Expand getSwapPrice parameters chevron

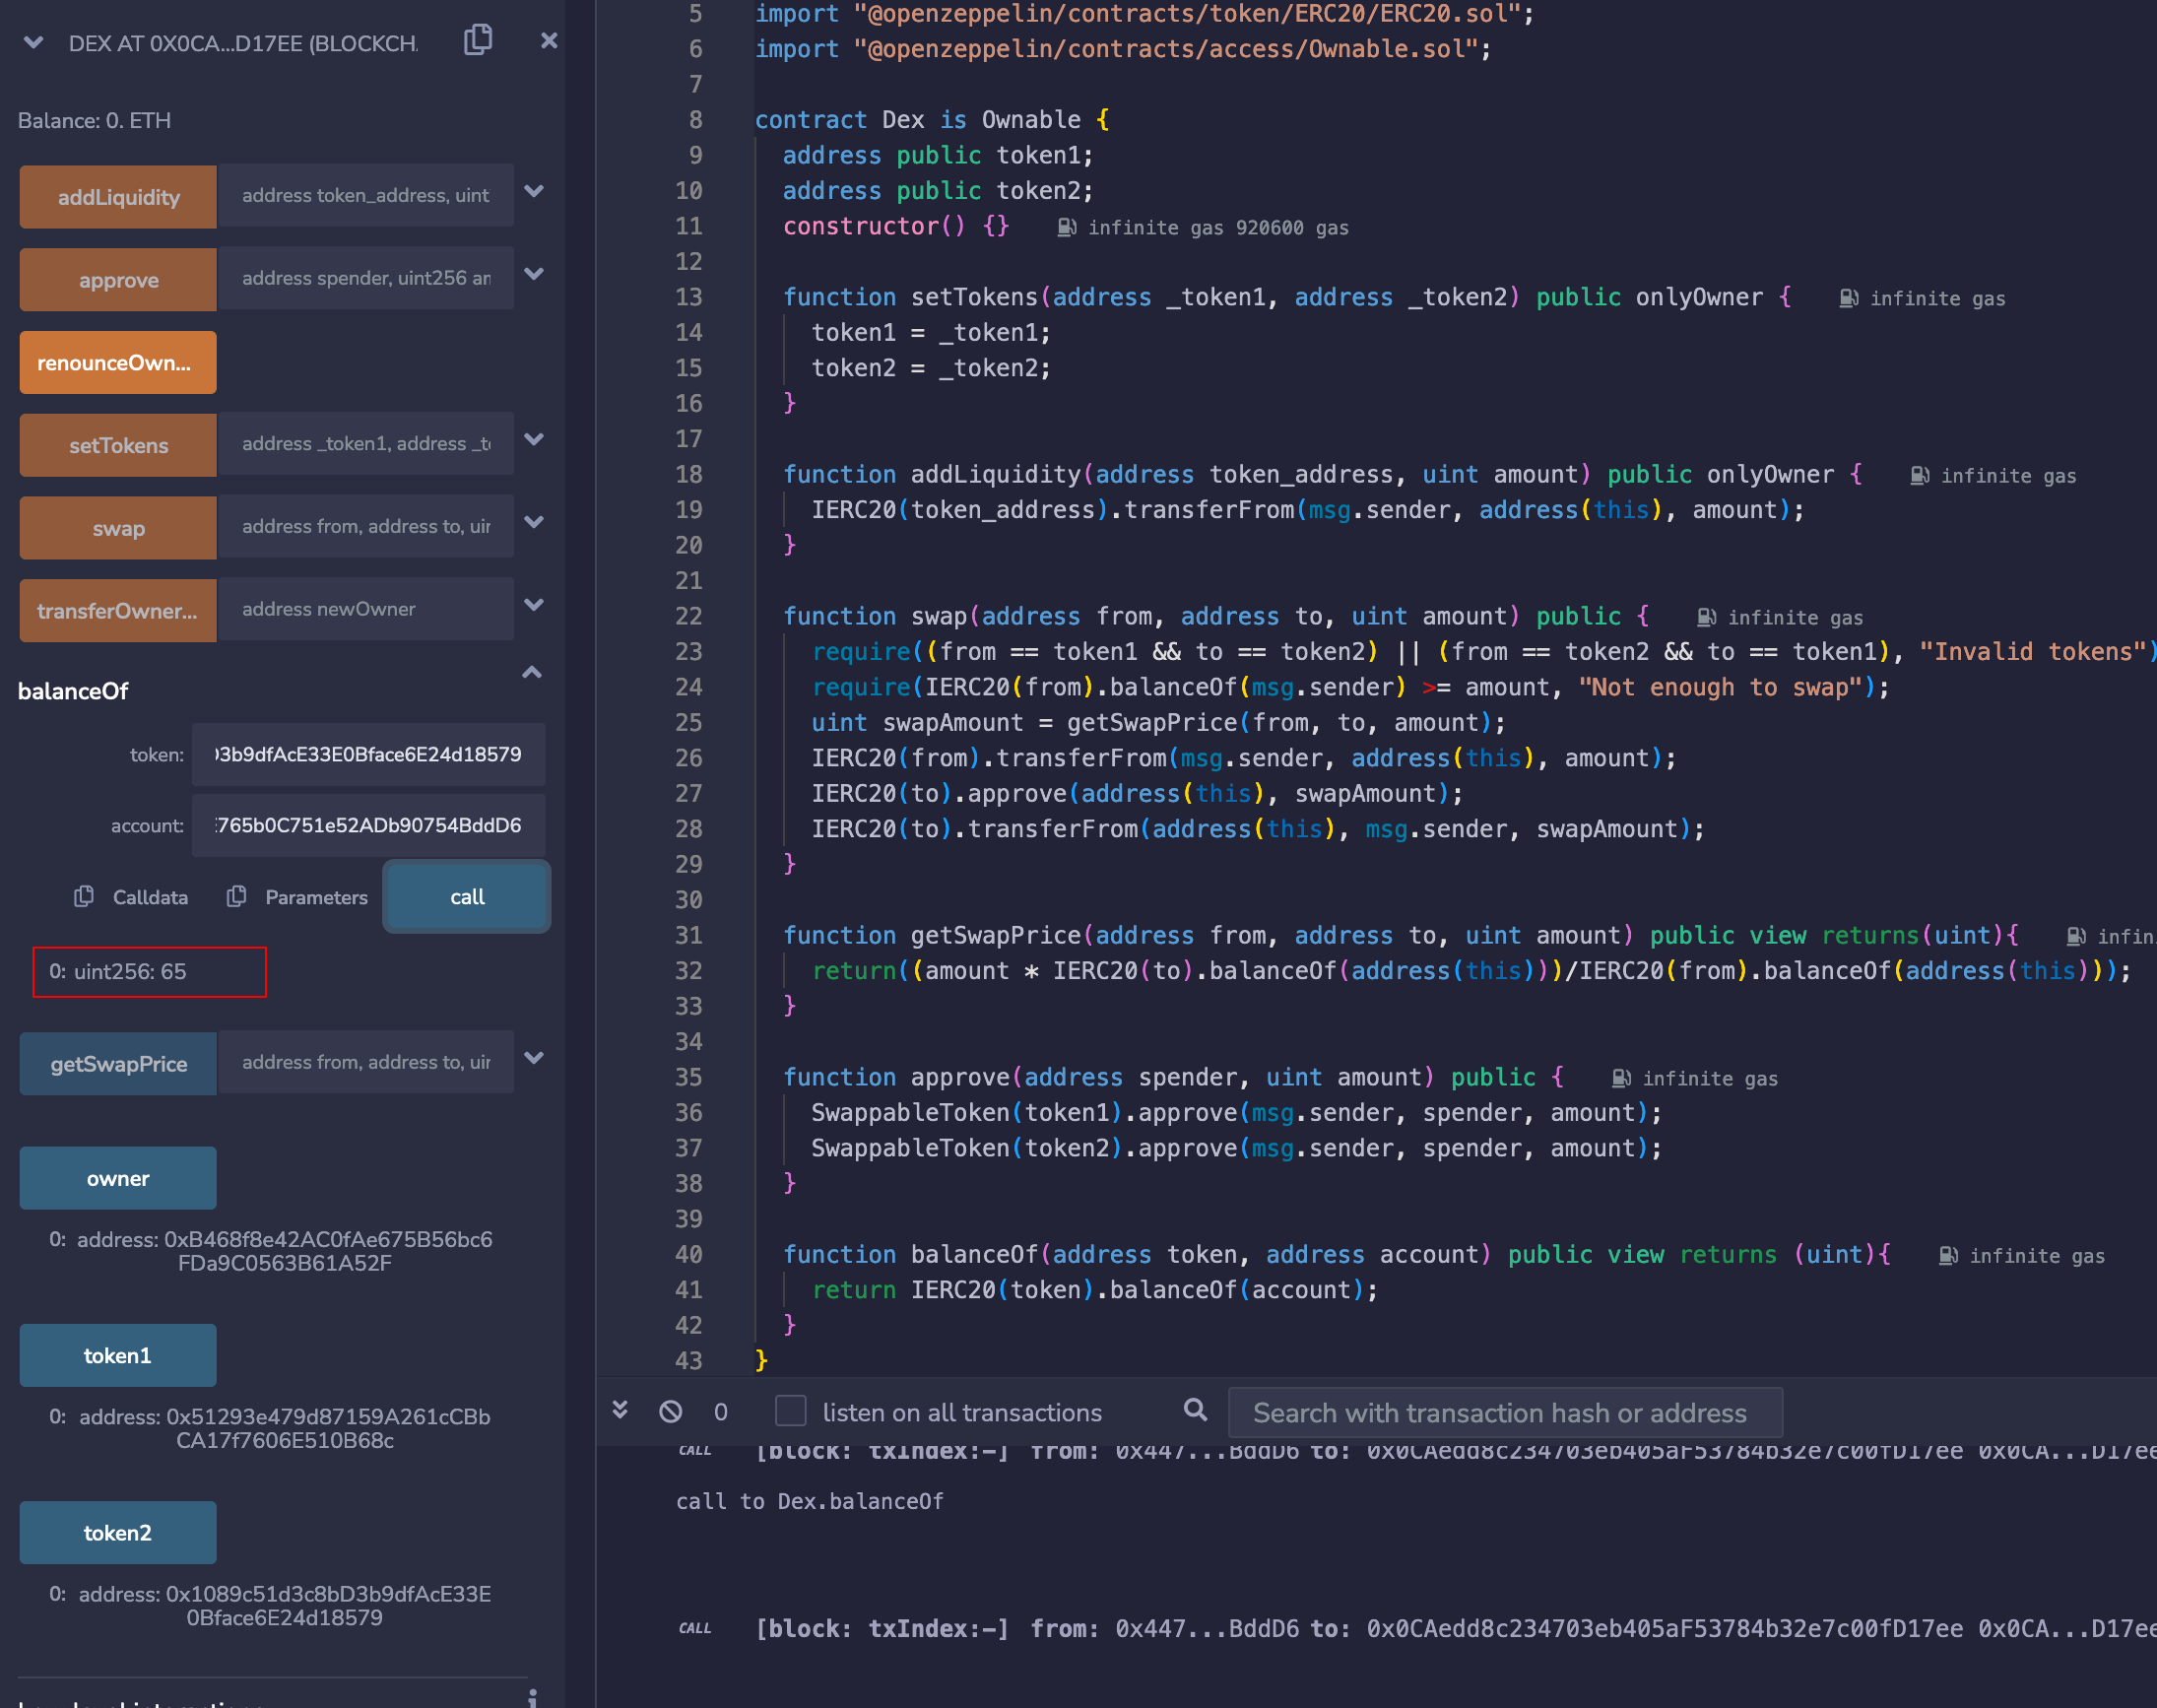[x=534, y=1058]
